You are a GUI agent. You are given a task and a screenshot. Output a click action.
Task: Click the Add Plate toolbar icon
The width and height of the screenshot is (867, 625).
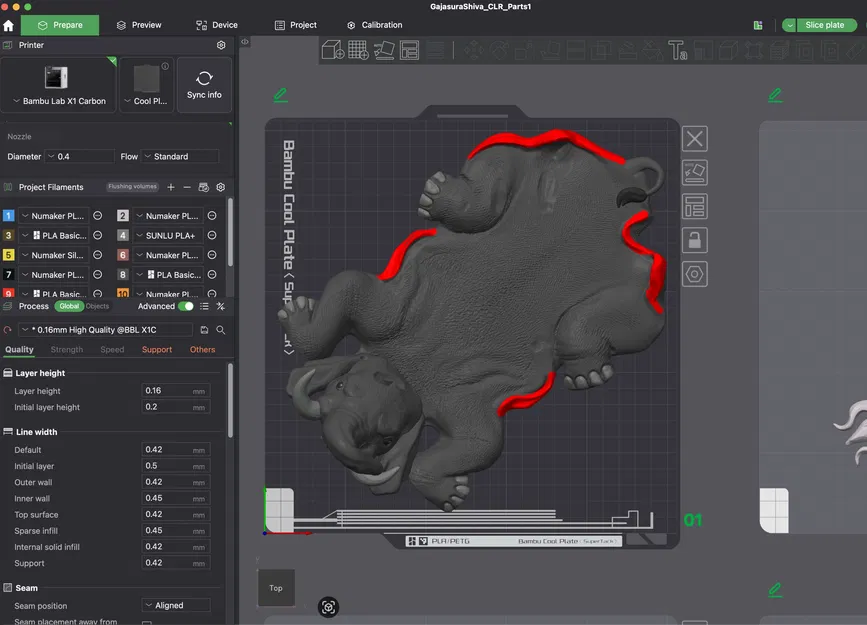pos(358,50)
